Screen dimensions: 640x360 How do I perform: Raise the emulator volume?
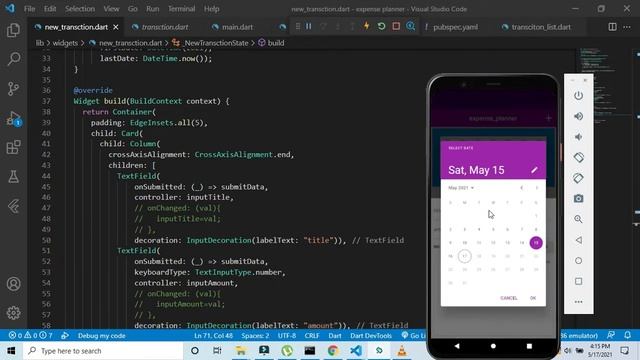(578, 116)
